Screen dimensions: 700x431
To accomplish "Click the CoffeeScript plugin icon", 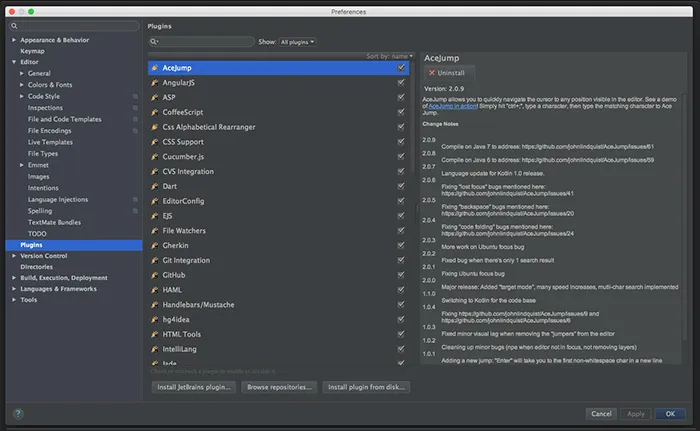I will [x=155, y=112].
